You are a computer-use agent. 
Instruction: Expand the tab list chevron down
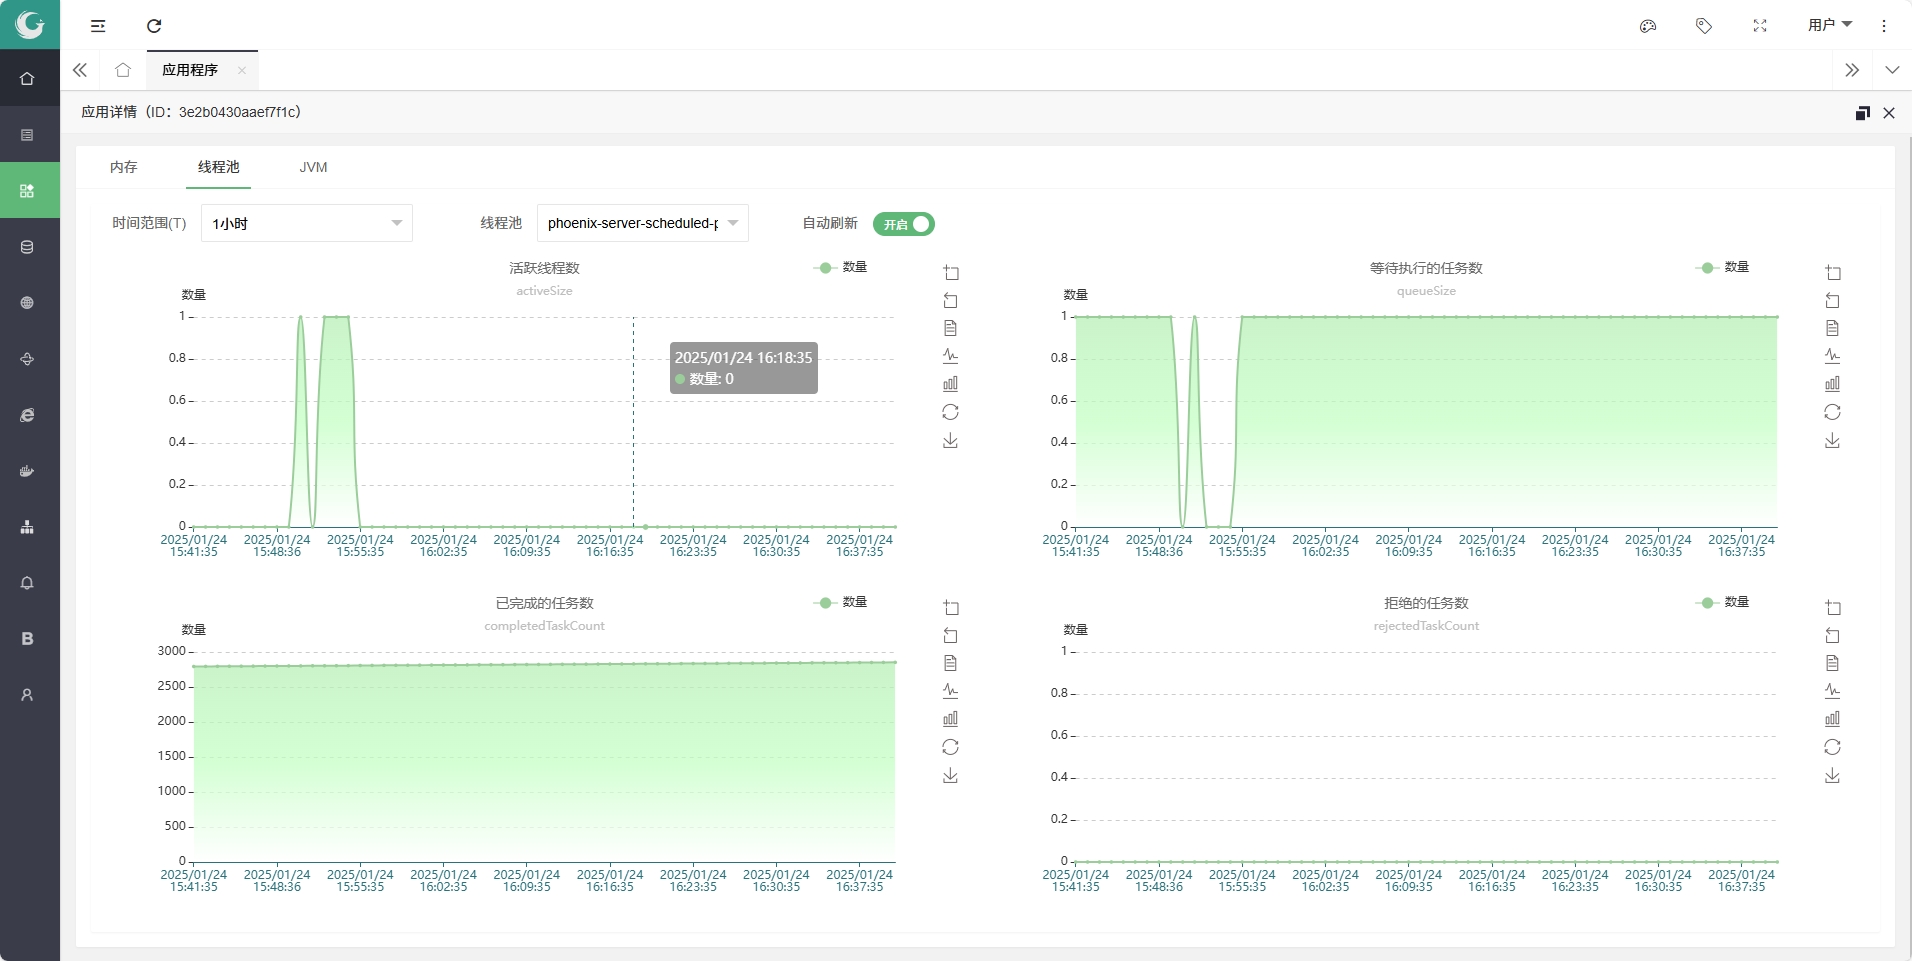click(1892, 70)
